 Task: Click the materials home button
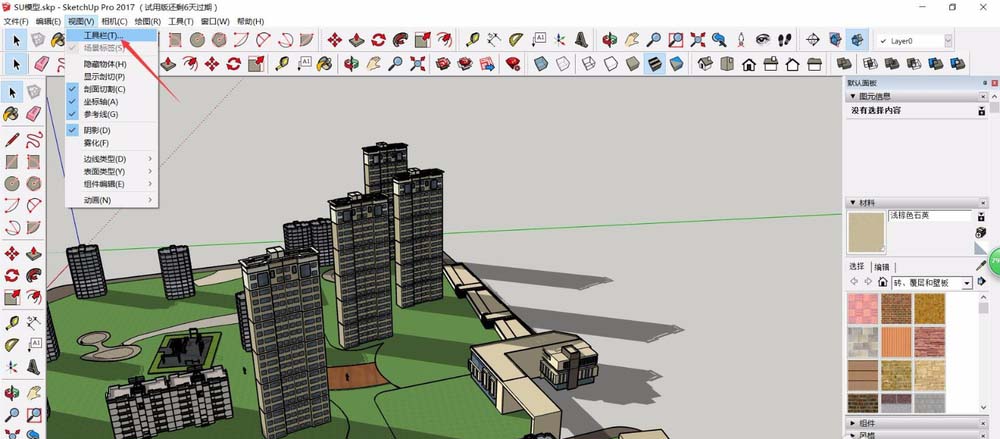coord(883,282)
